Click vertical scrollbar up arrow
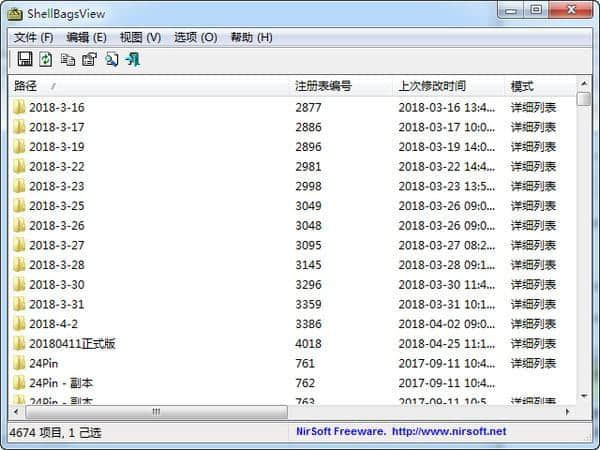This screenshot has height=450, width=600. (x=584, y=83)
